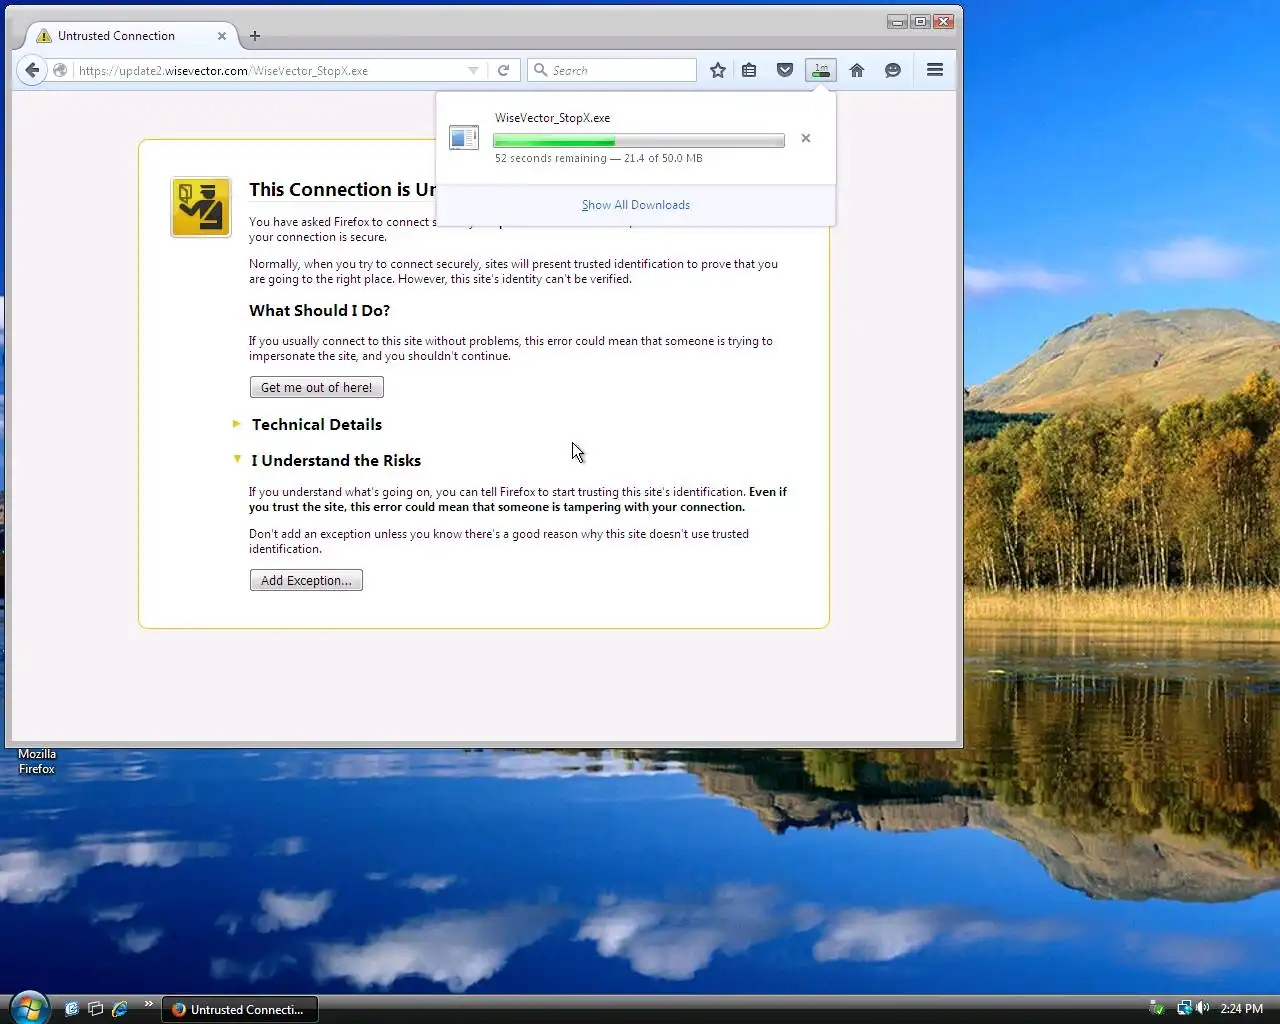Expand quick launch overflow chevron
The width and height of the screenshot is (1280, 1024).
(149, 1004)
